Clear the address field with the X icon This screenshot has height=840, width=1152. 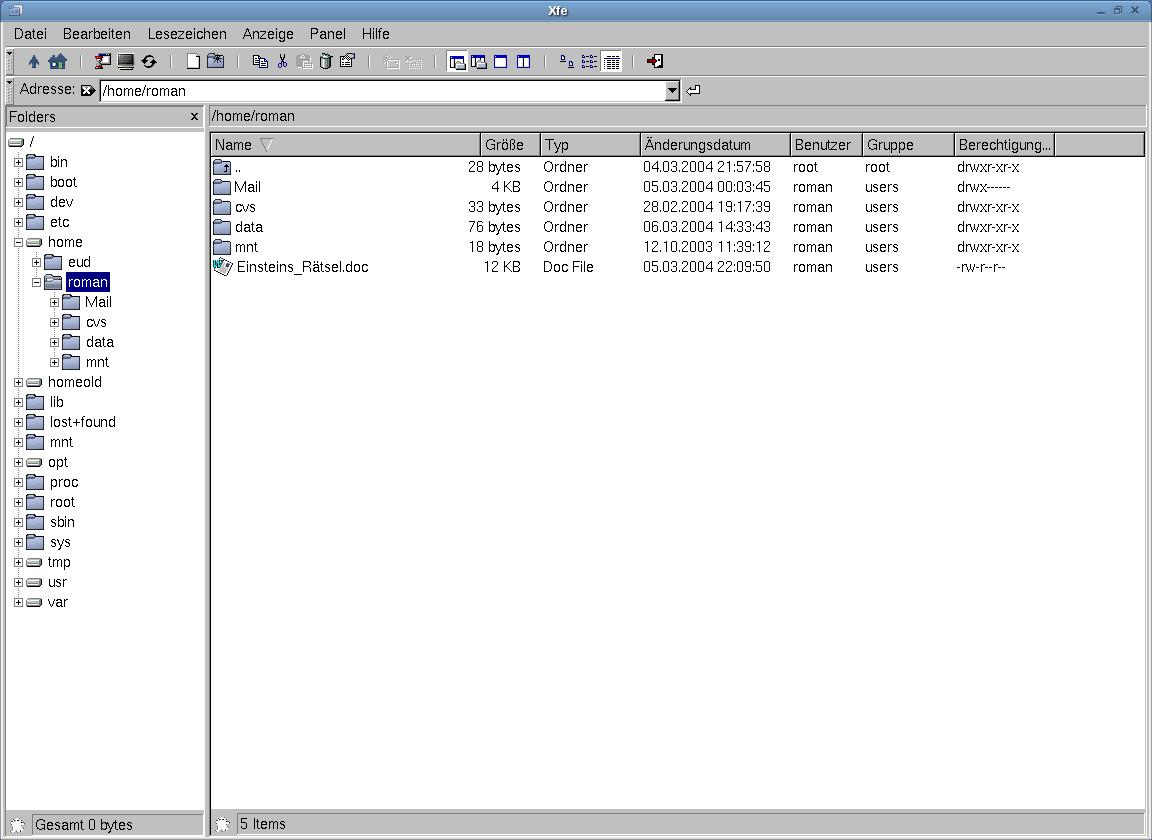point(88,91)
